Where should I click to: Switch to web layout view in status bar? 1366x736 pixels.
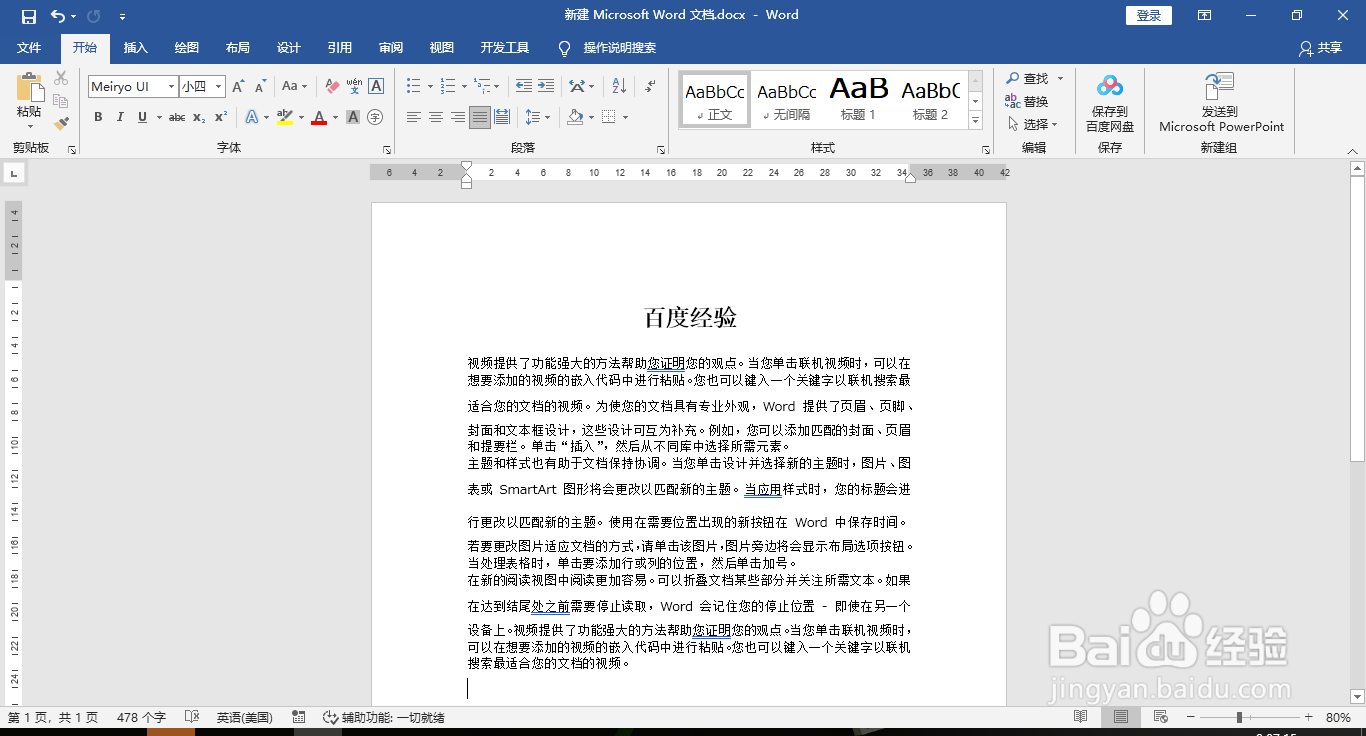click(x=1161, y=717)
